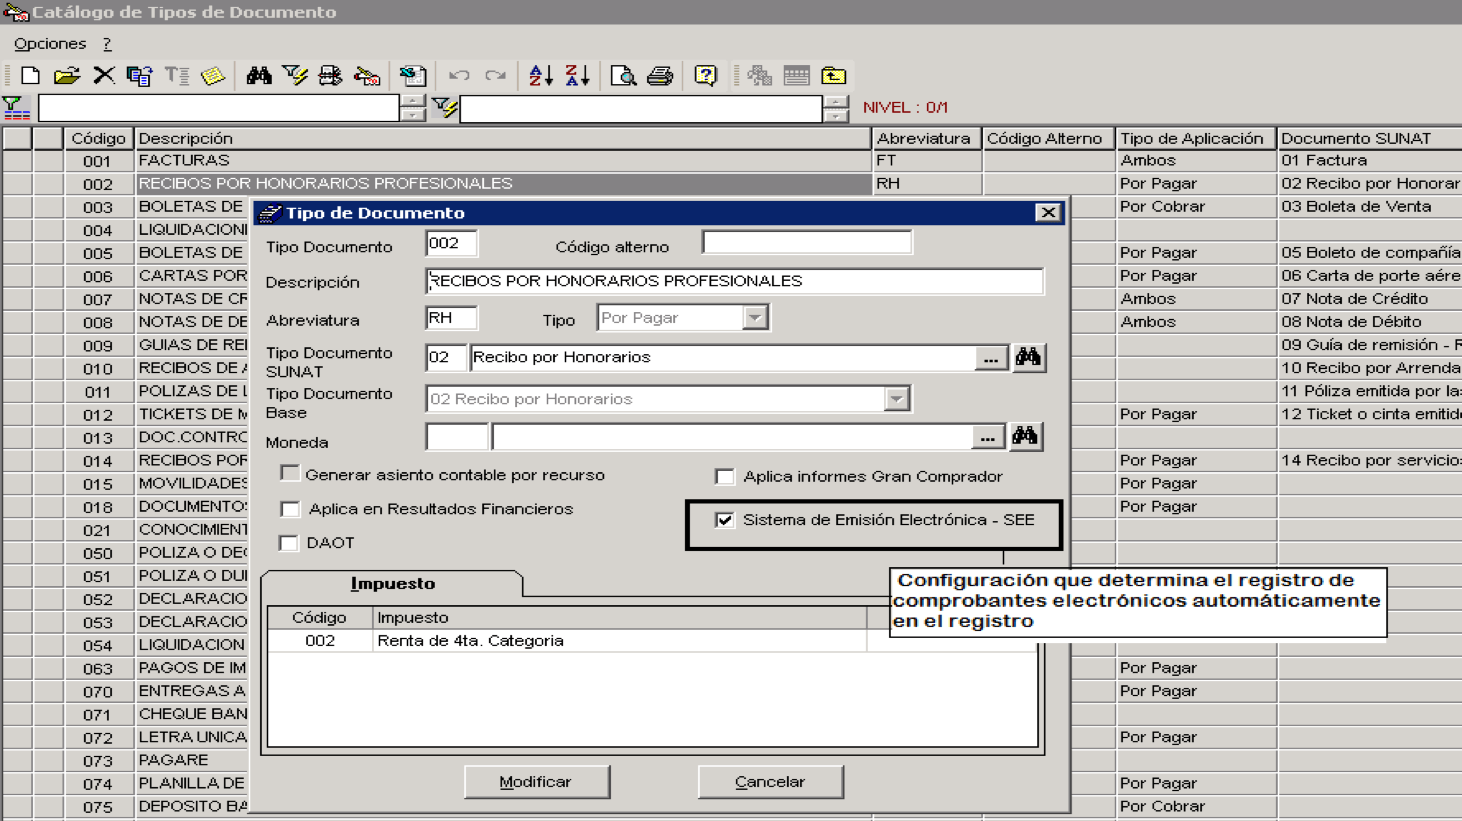Click the new document icon in toolbar
The height and width of the screenshot is (821, 1462).
pos(30,76)
